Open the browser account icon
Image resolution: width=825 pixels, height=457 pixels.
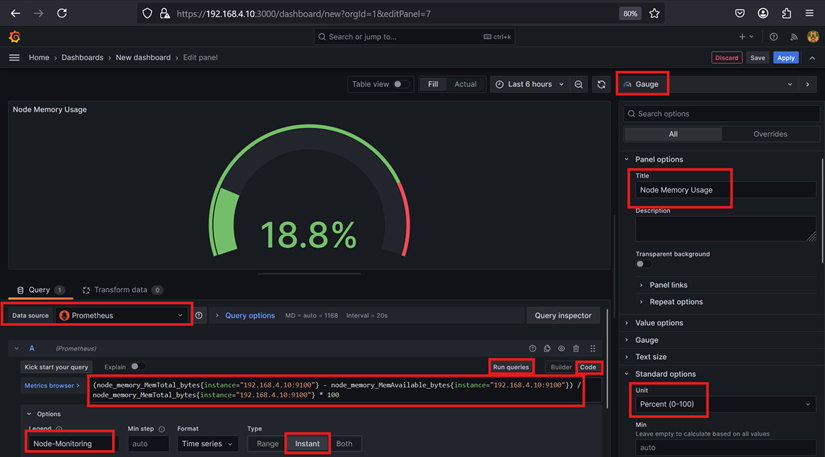pos(763,14)
